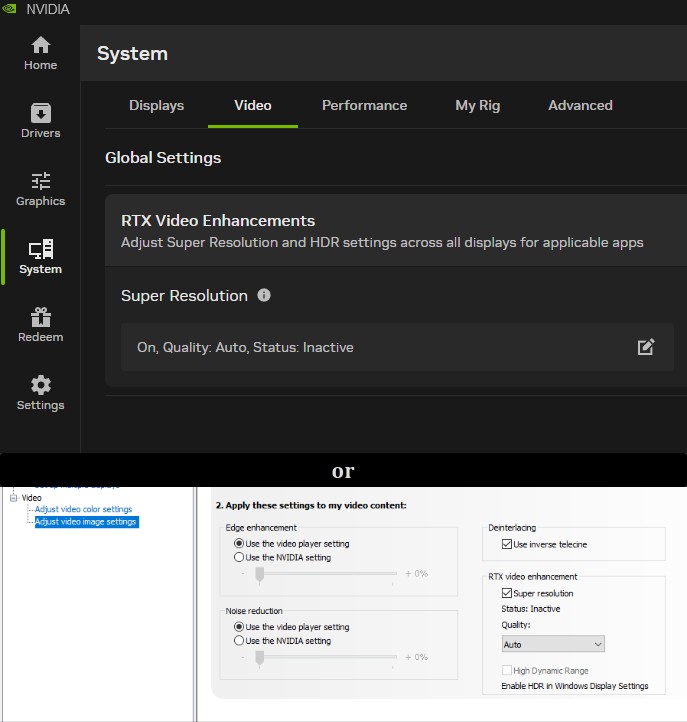Click On, Quality: Auto status row
Screen dimensions: 687x722
click(397, 347)
